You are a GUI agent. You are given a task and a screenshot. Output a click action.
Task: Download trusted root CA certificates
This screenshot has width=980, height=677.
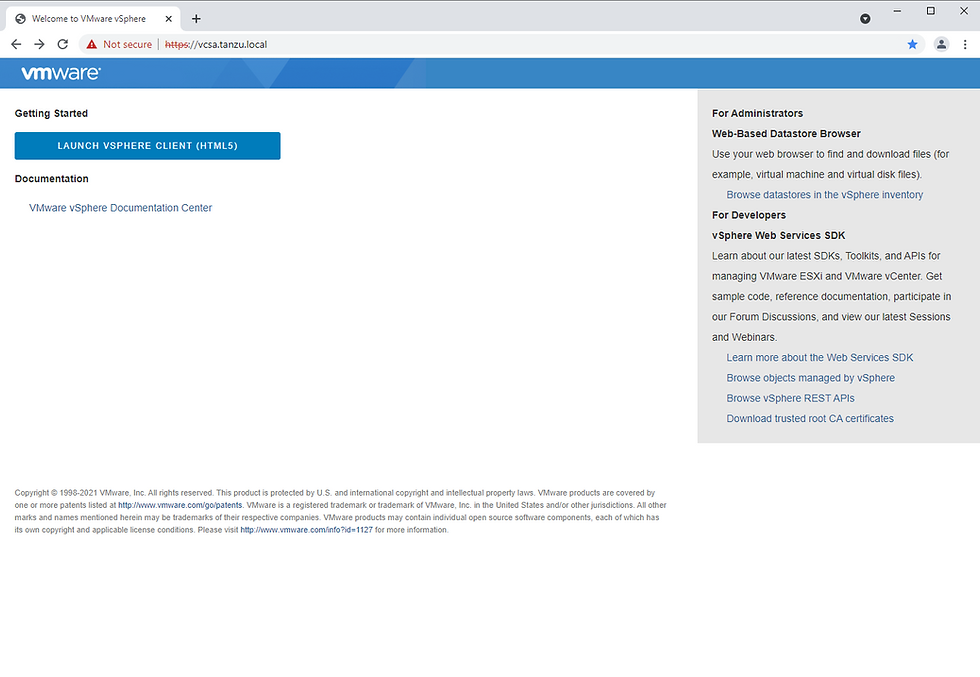809,418
